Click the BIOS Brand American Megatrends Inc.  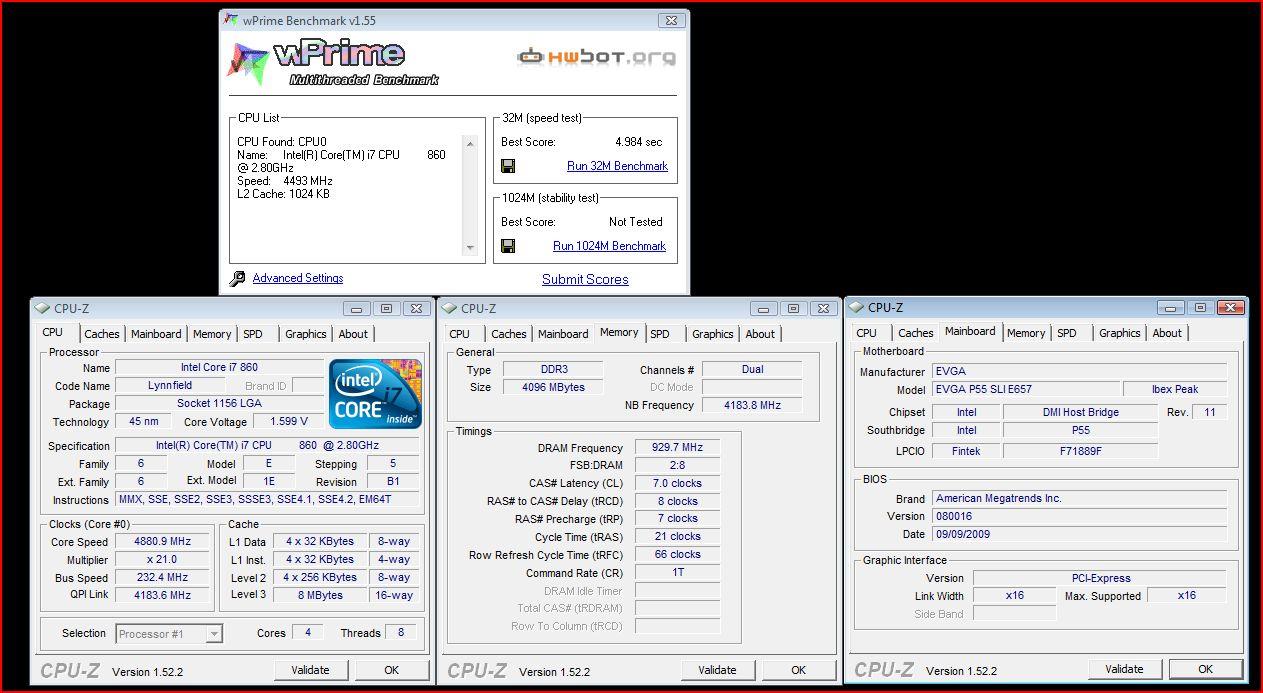1079,498
